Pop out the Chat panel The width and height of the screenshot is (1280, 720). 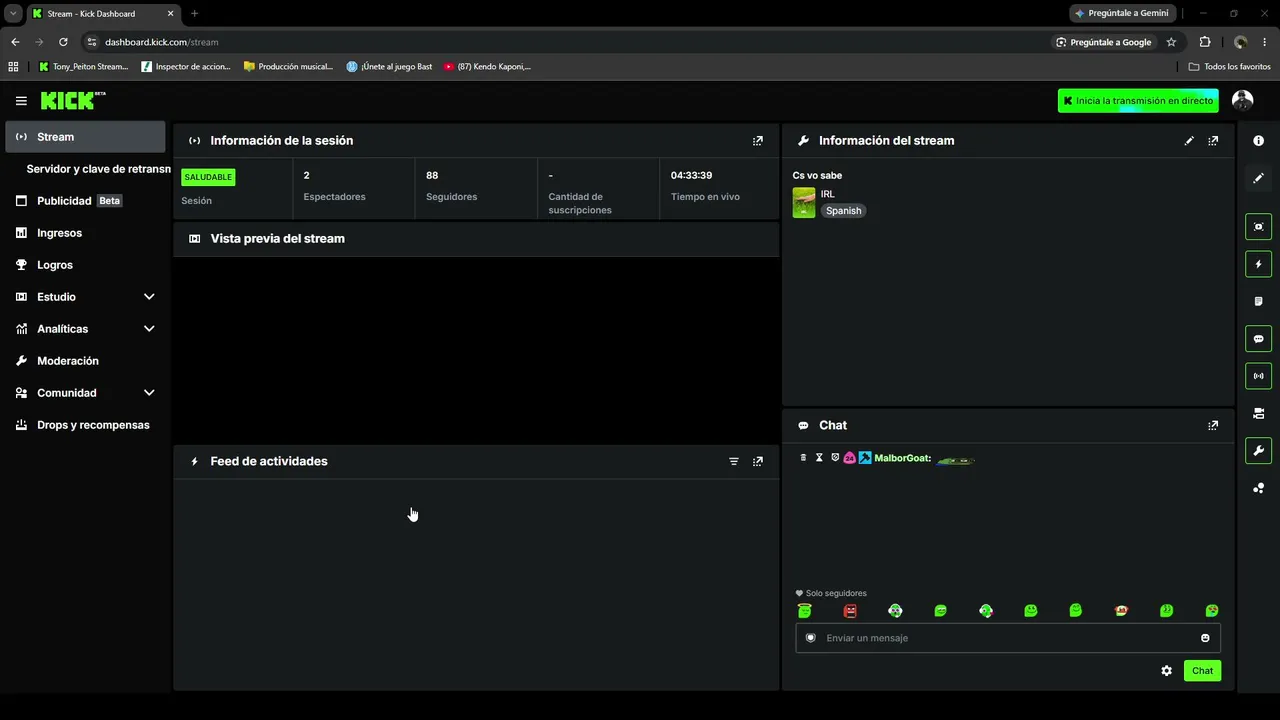(1213, 425)
